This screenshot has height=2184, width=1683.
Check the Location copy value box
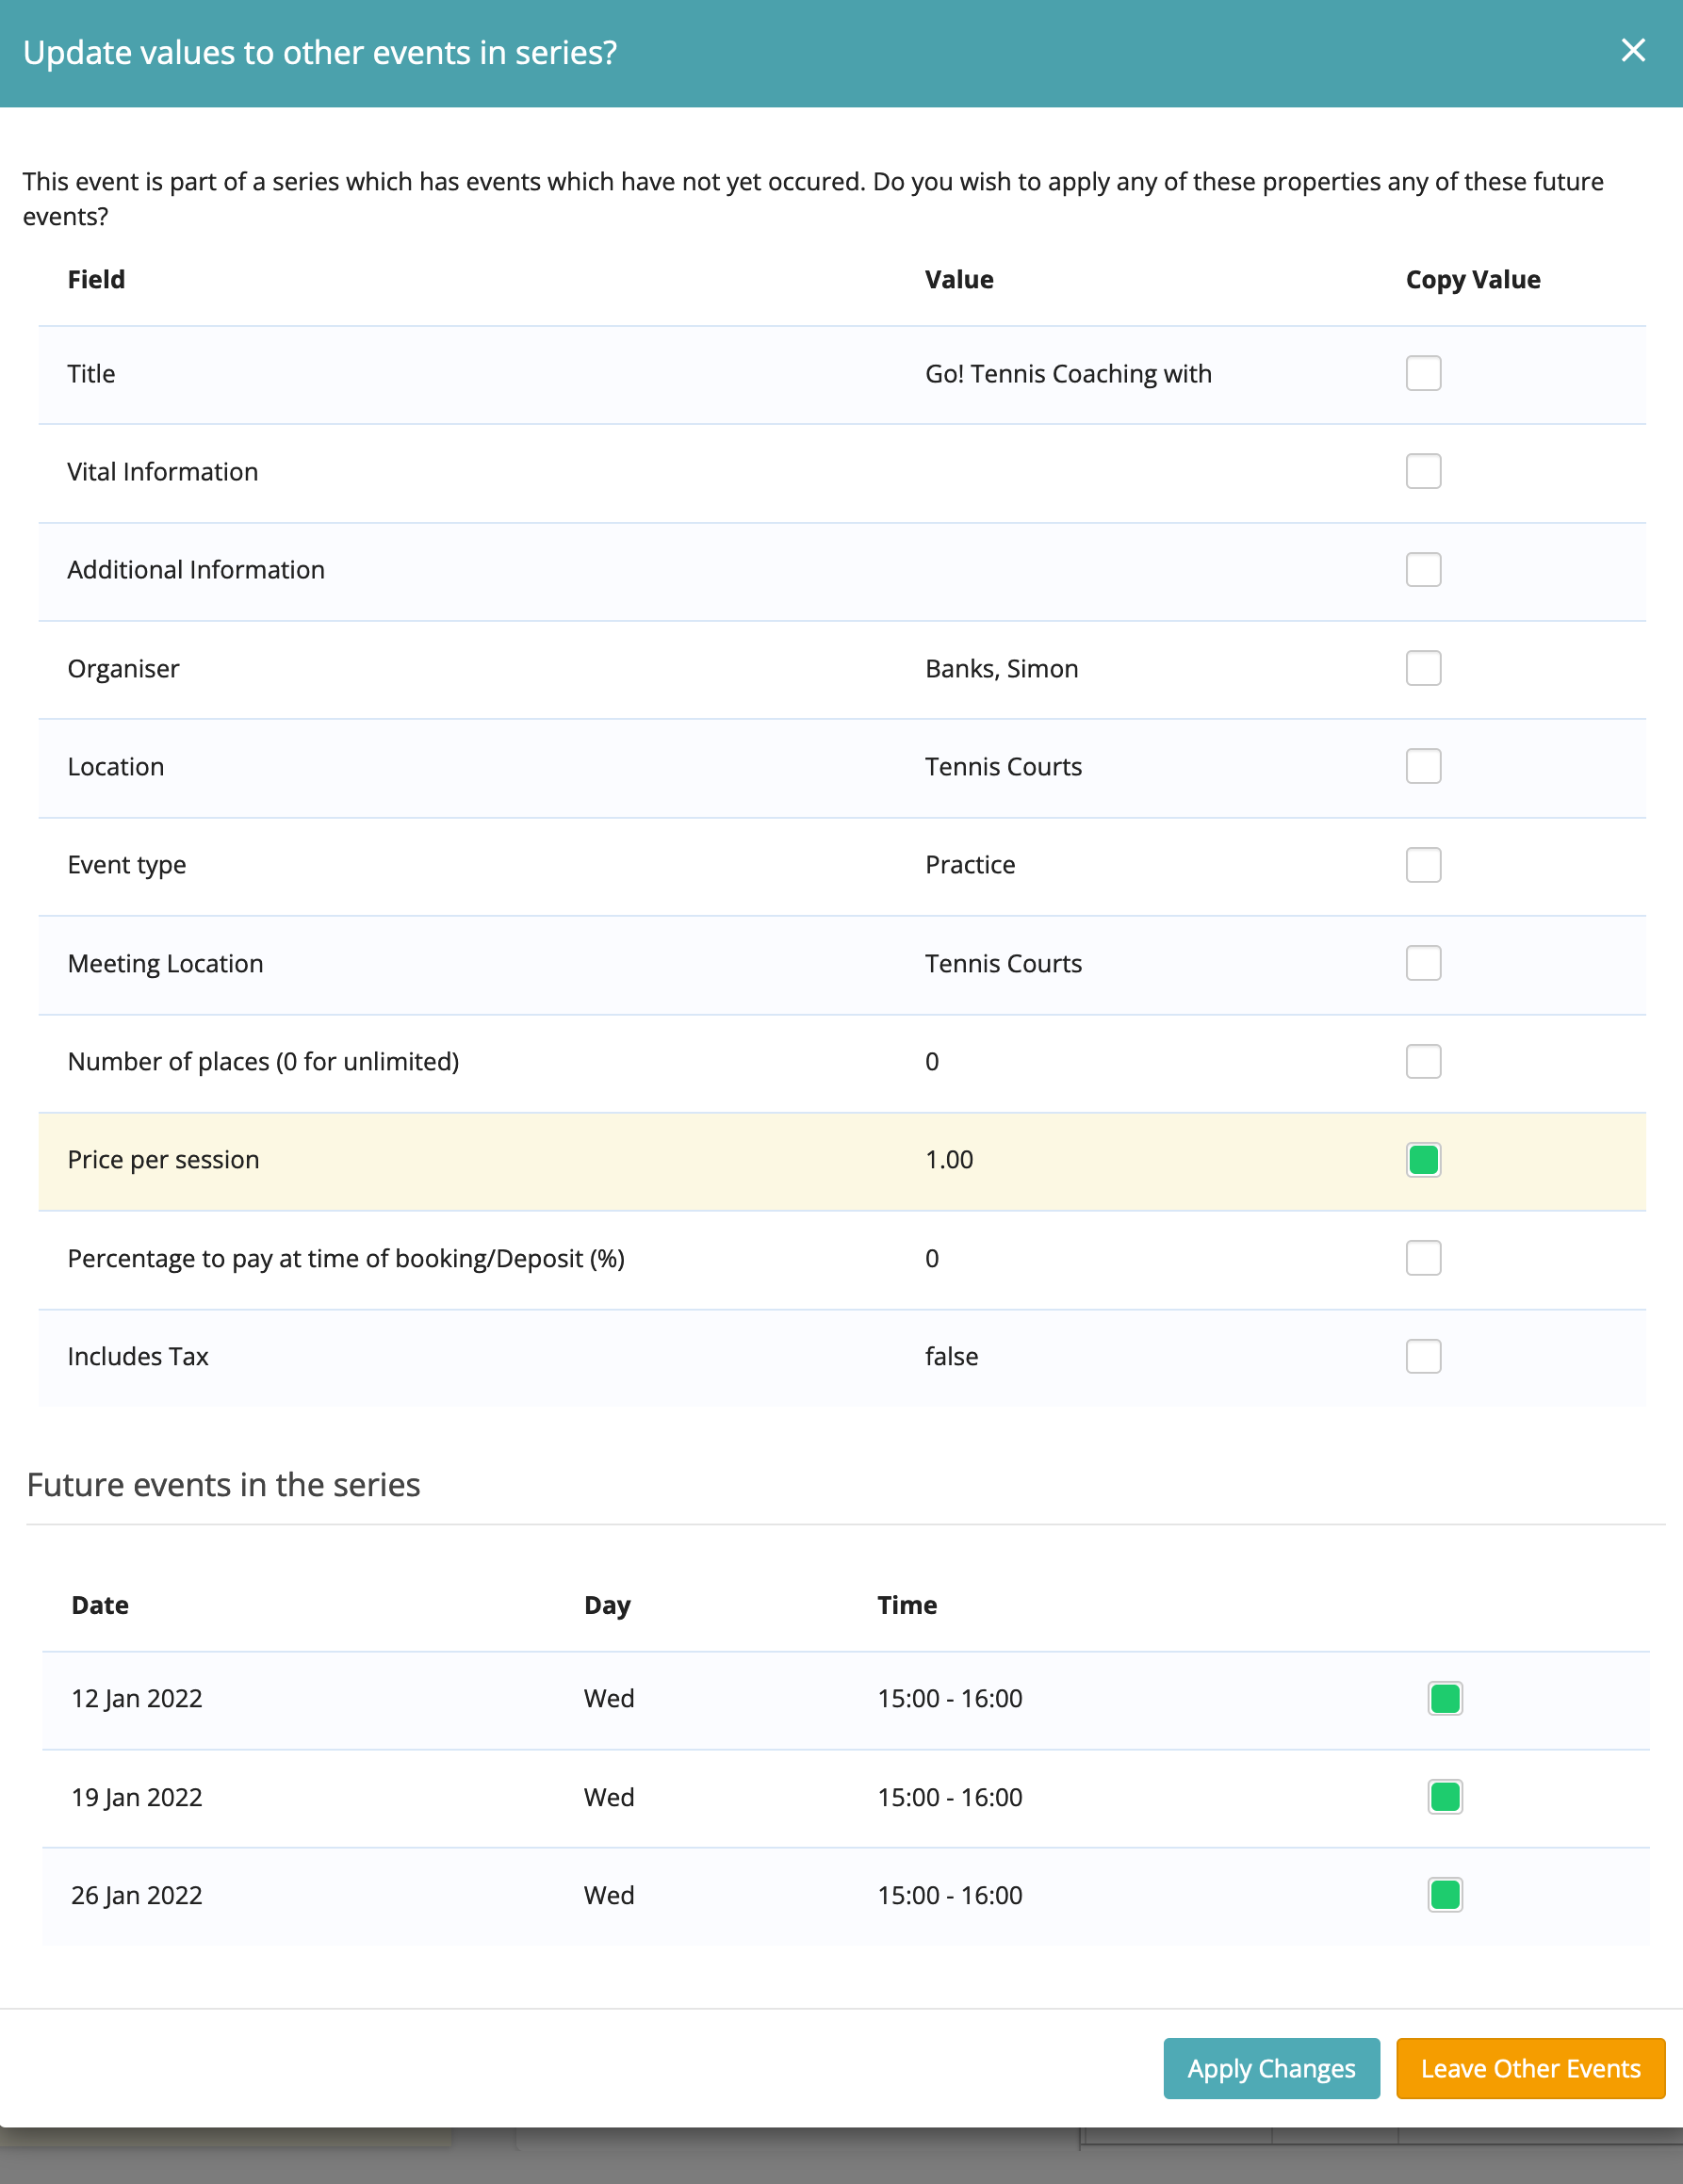click(x=1422, y=766)
